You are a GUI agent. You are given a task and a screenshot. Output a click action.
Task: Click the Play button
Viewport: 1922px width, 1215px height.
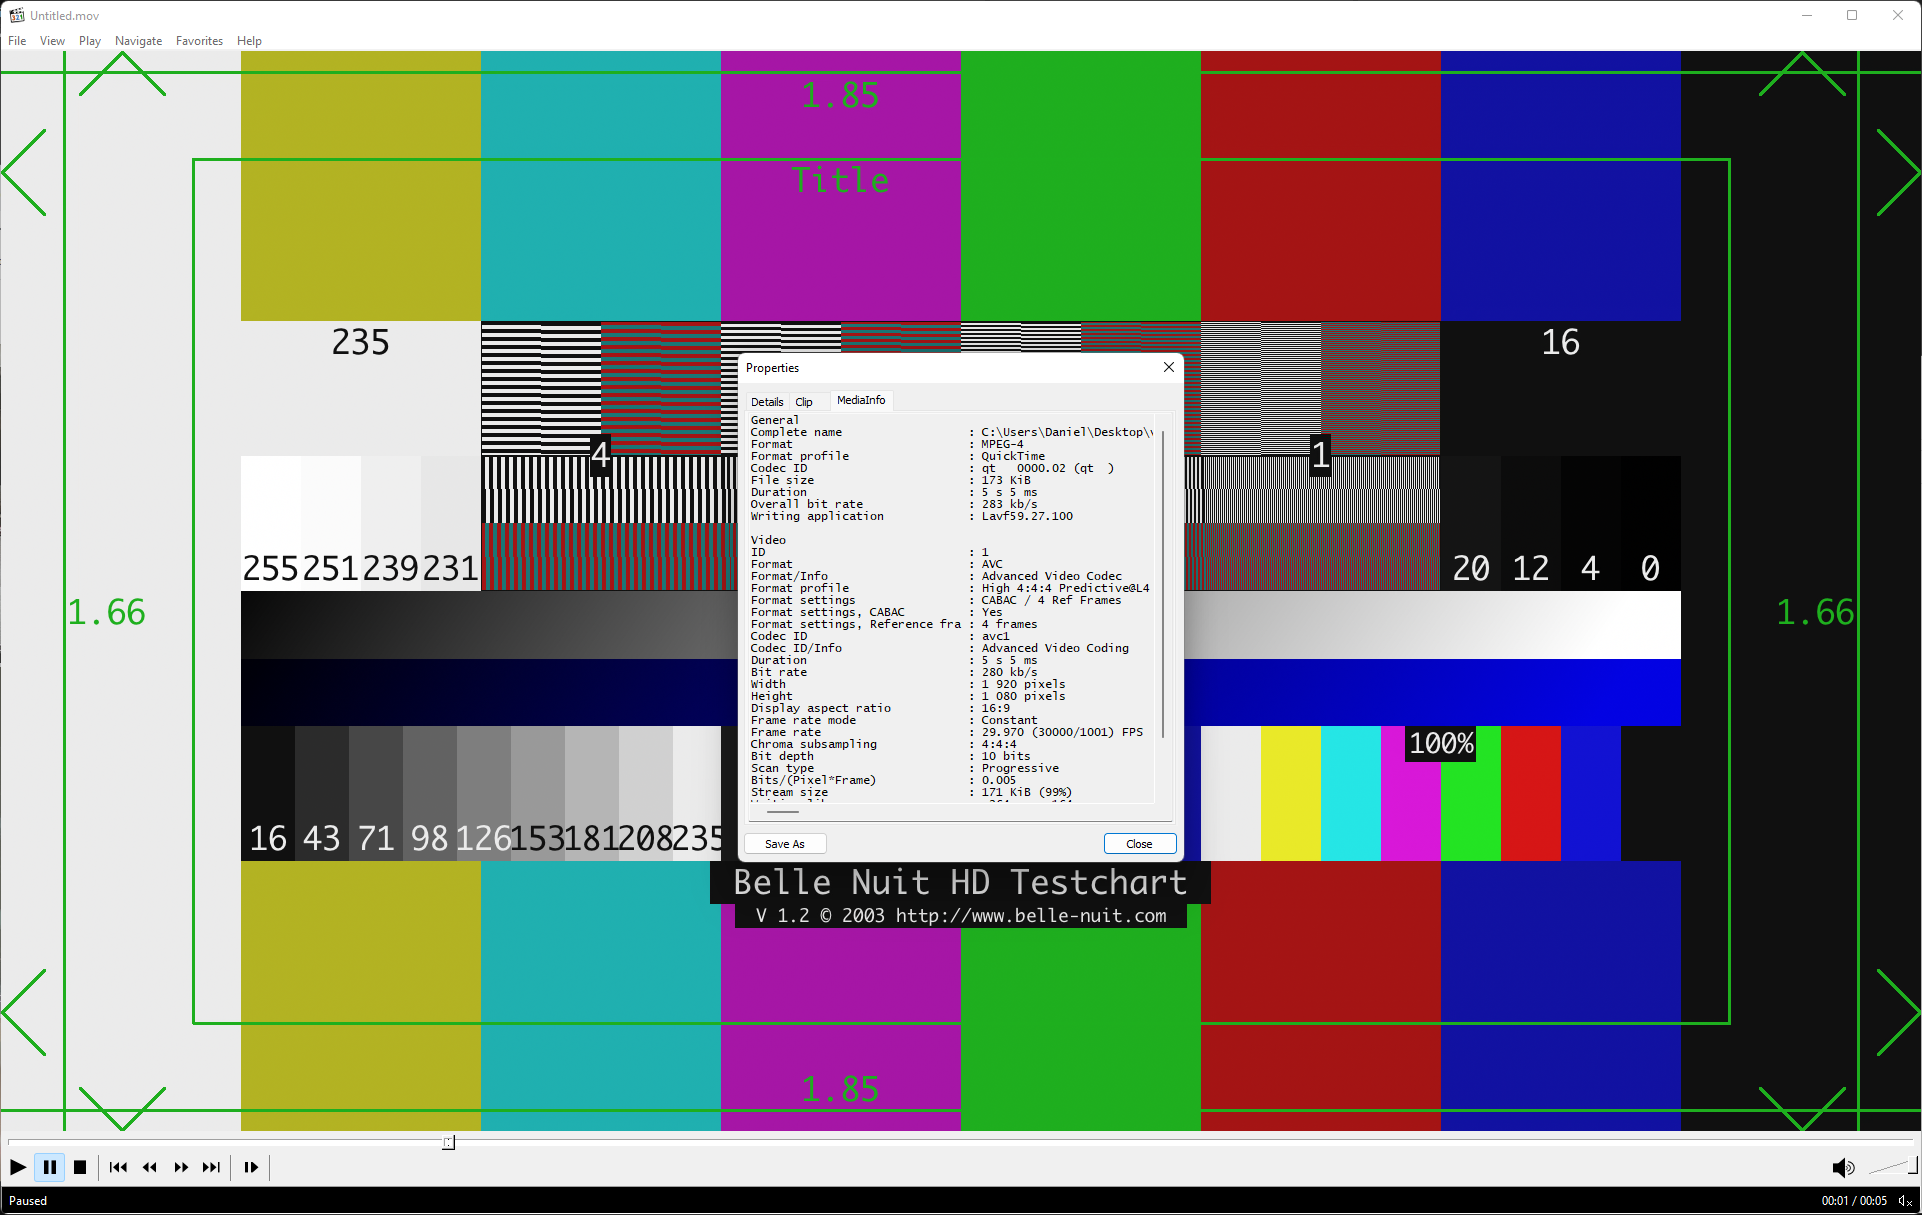[x=18, y=1167]
